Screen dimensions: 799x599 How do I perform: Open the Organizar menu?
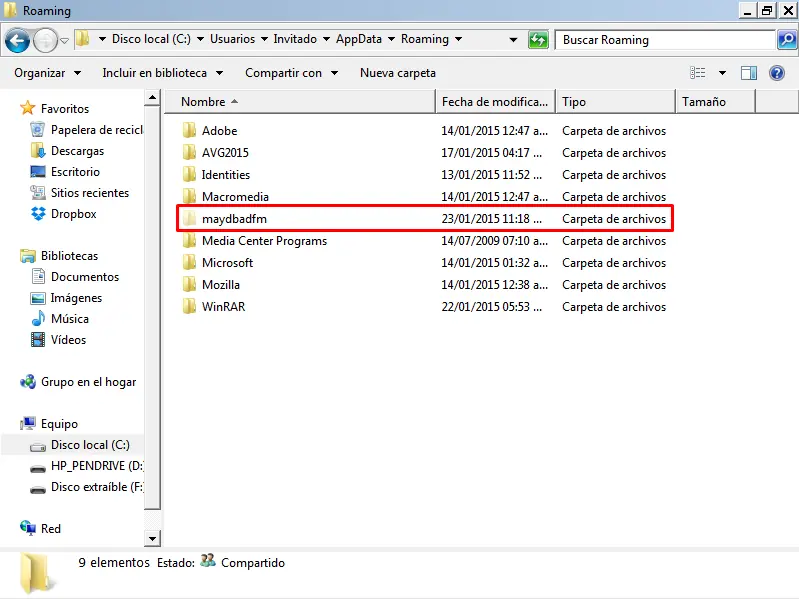(x=47, y=73)
